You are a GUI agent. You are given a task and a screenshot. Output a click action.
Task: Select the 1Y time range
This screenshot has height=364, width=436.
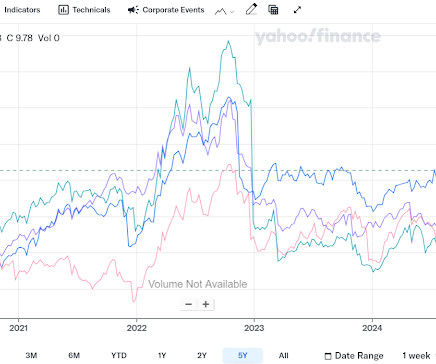(x=162, y=355)
